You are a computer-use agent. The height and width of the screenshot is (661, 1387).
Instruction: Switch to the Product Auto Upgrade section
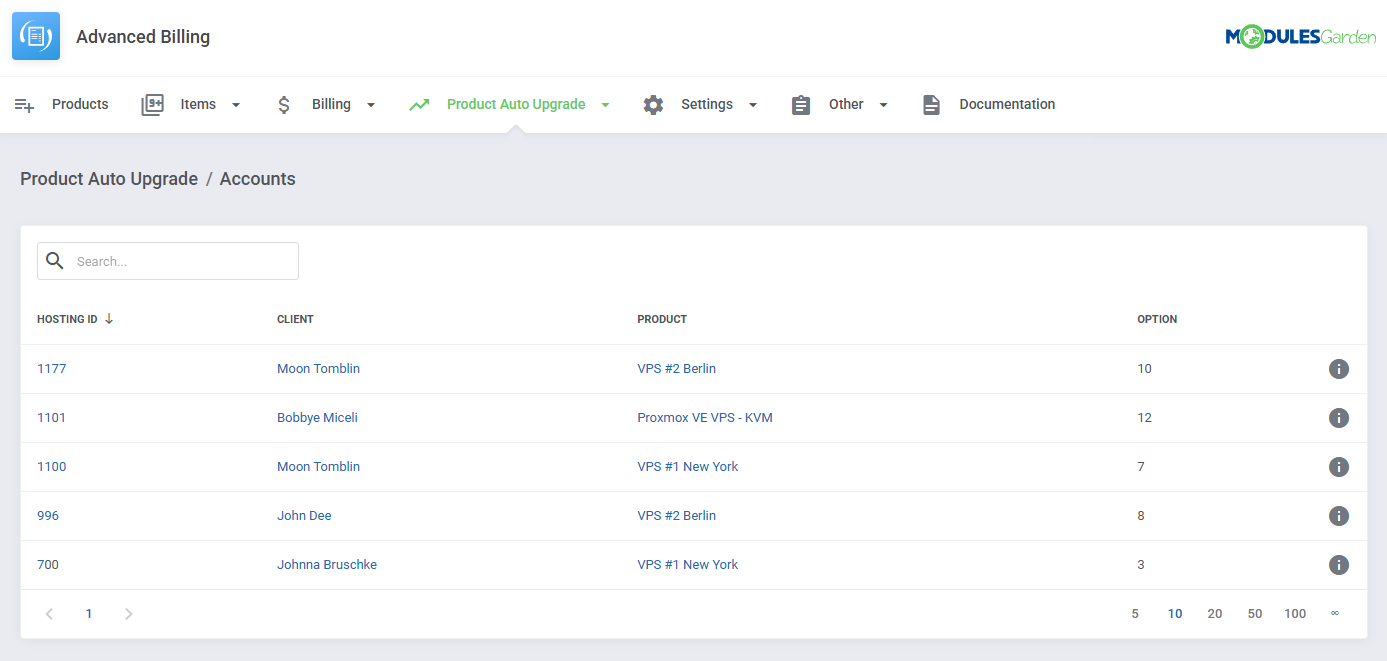pyautogui.click(x=517, y=103)
